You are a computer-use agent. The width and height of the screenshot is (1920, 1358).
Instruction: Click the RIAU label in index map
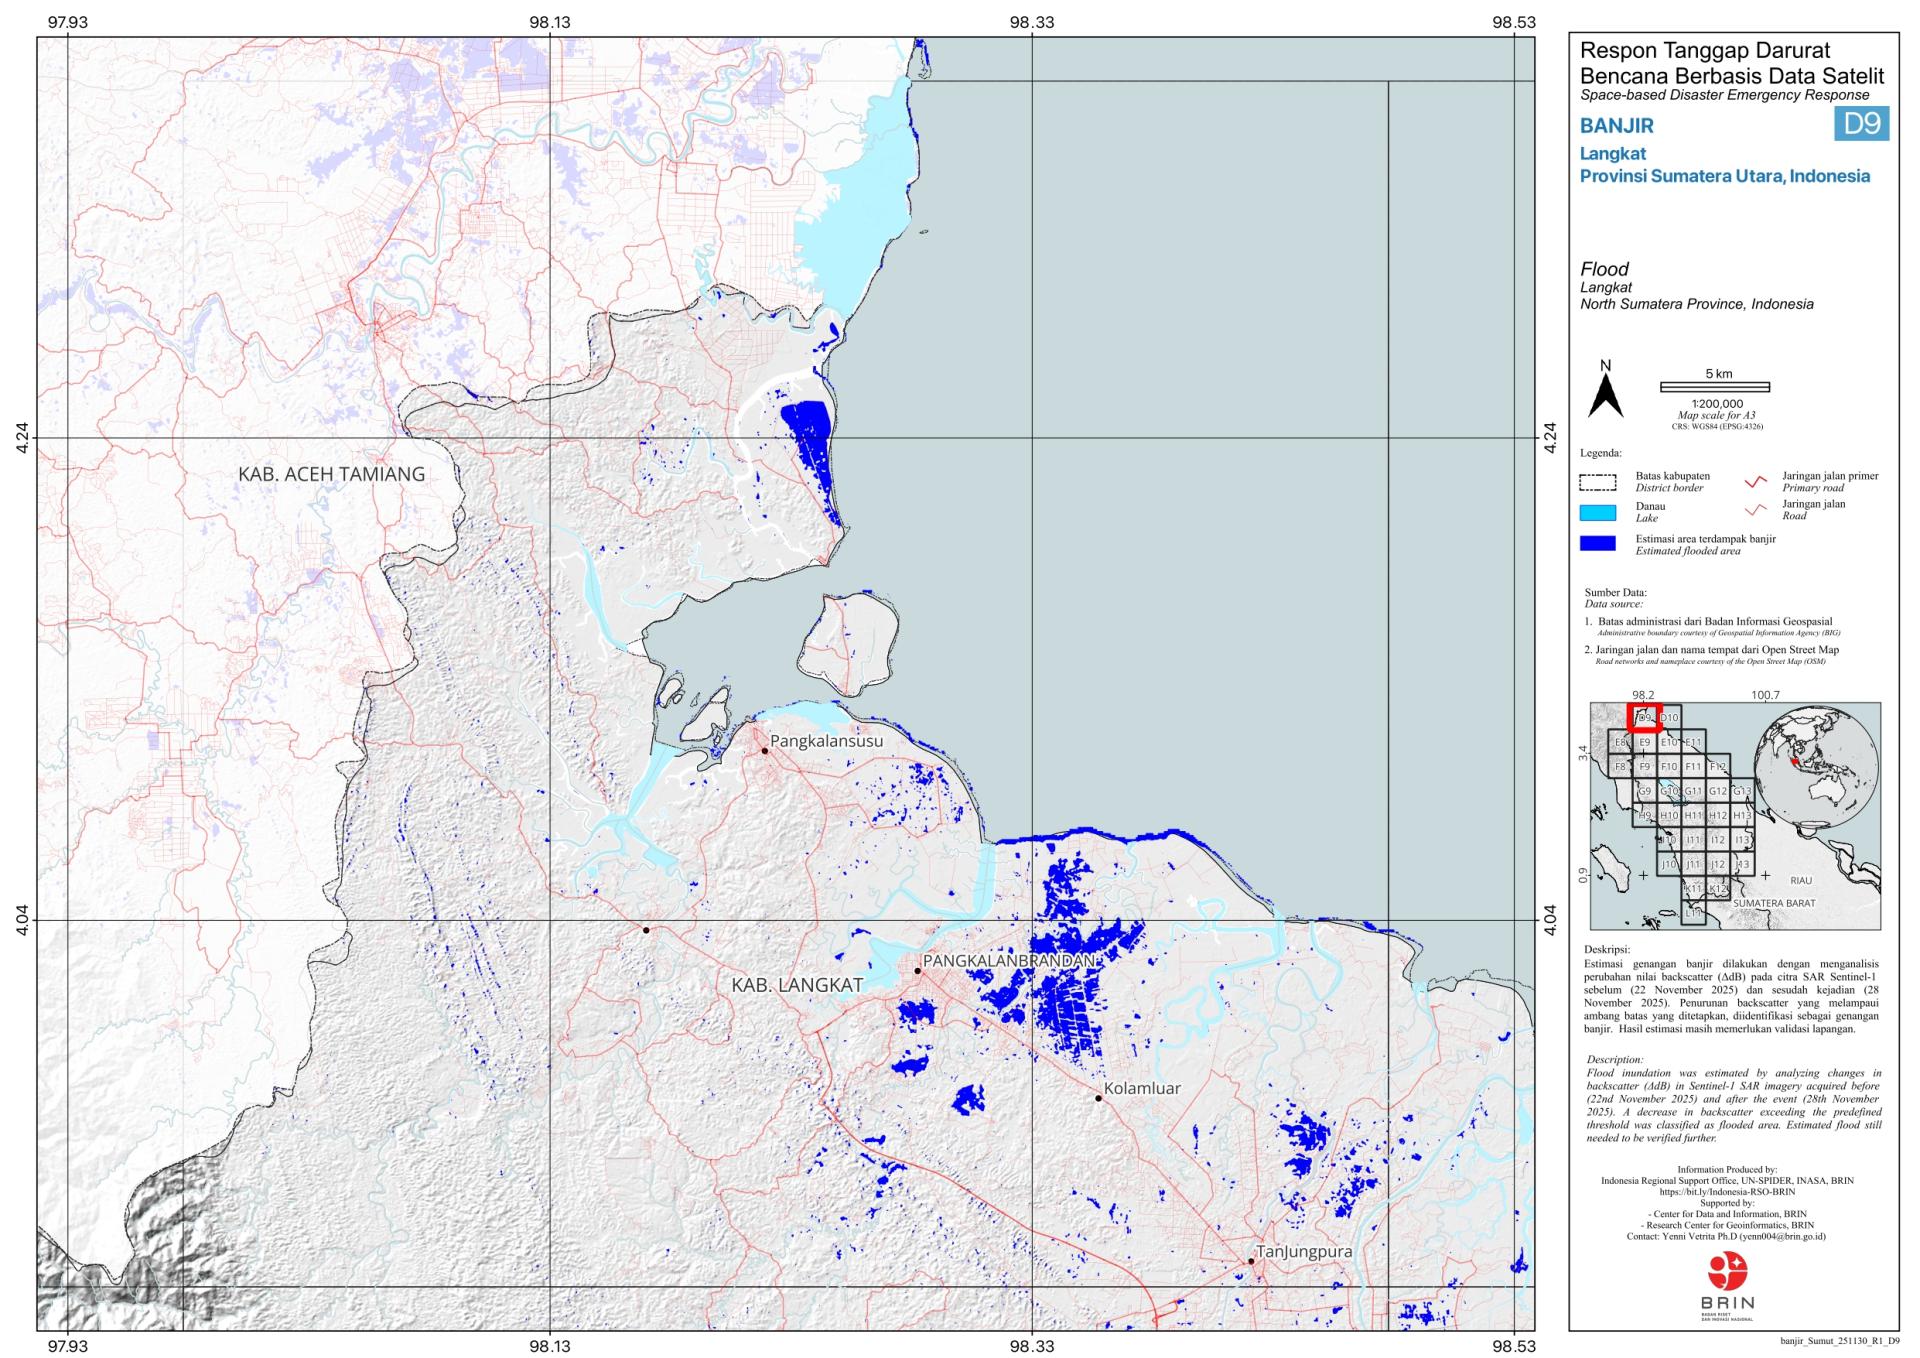coord(1801,881)
